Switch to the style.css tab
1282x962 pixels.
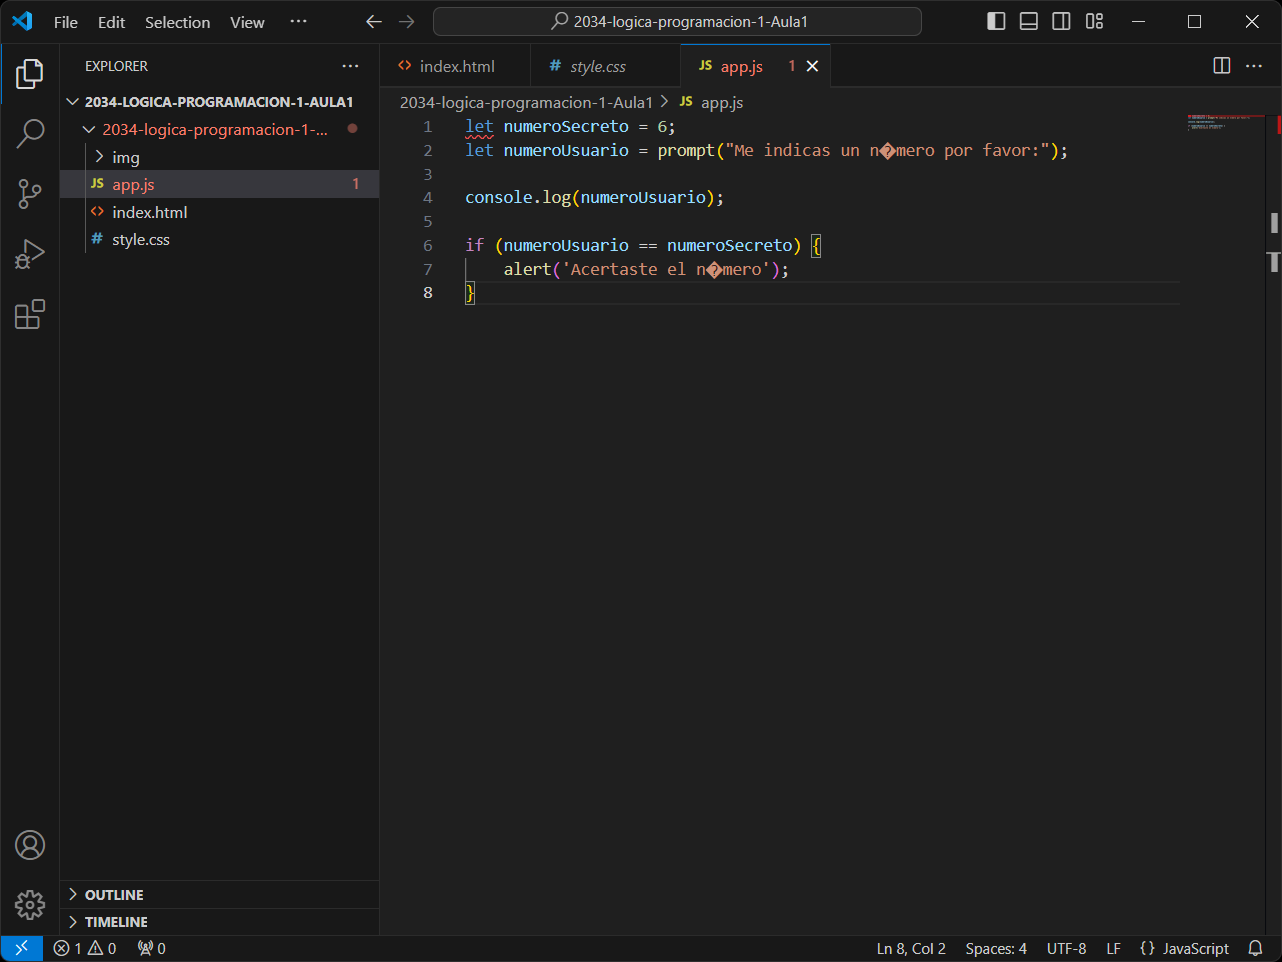pyautogui.click(x=605, y=66)
